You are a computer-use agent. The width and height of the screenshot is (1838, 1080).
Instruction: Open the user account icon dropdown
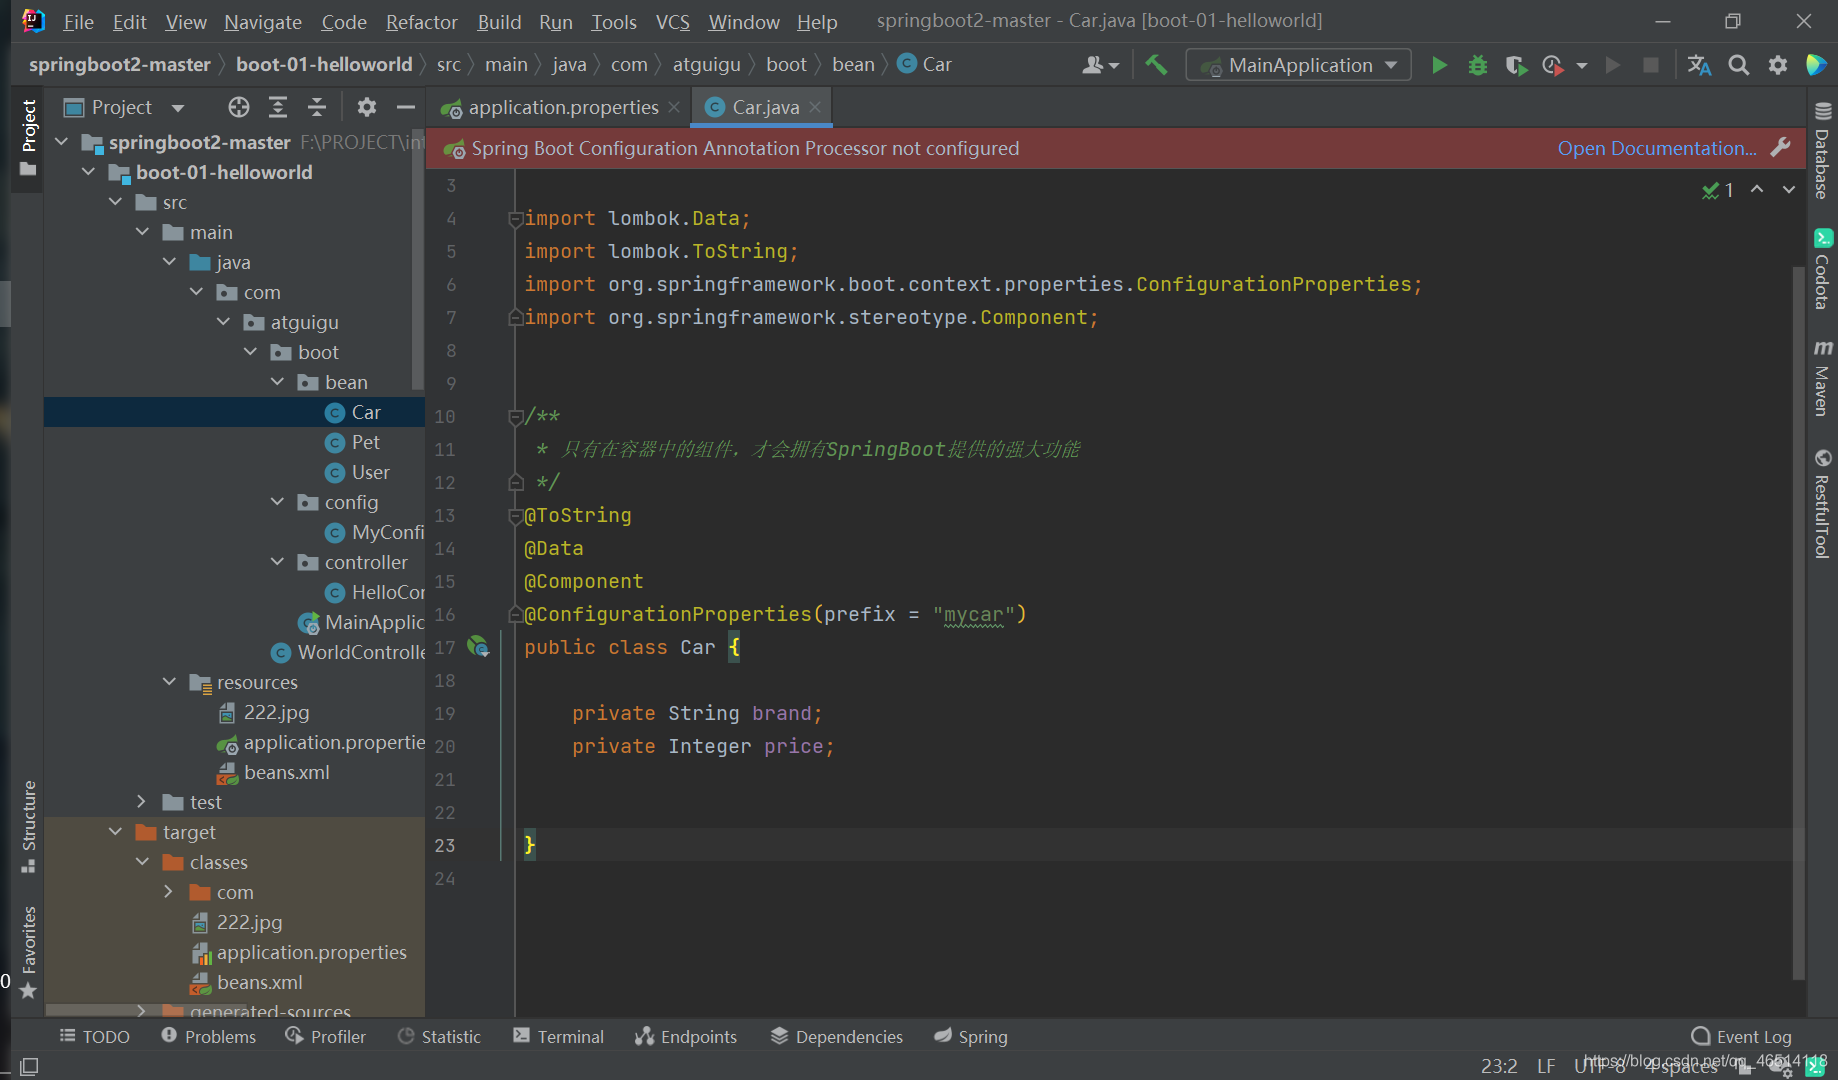(x=1099, y=65)
